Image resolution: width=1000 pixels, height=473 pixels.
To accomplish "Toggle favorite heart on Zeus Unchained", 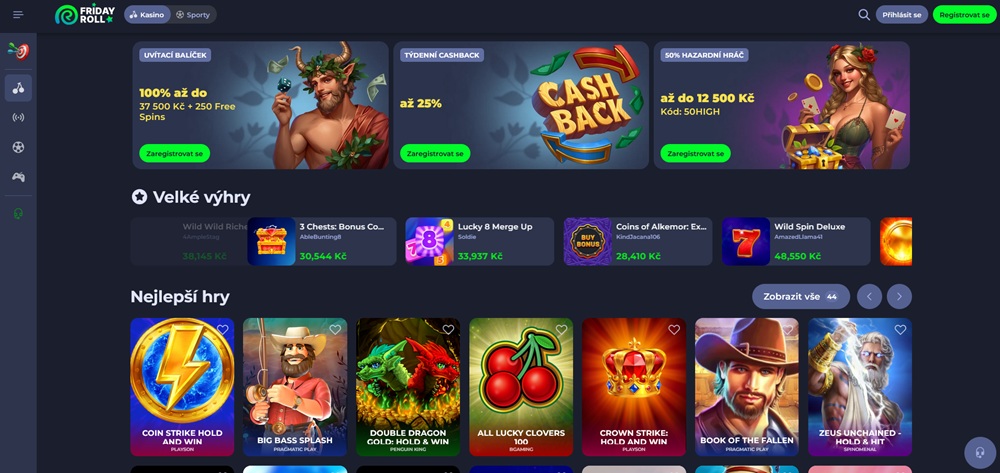I will pyautogui.click(x=900, y=330).
